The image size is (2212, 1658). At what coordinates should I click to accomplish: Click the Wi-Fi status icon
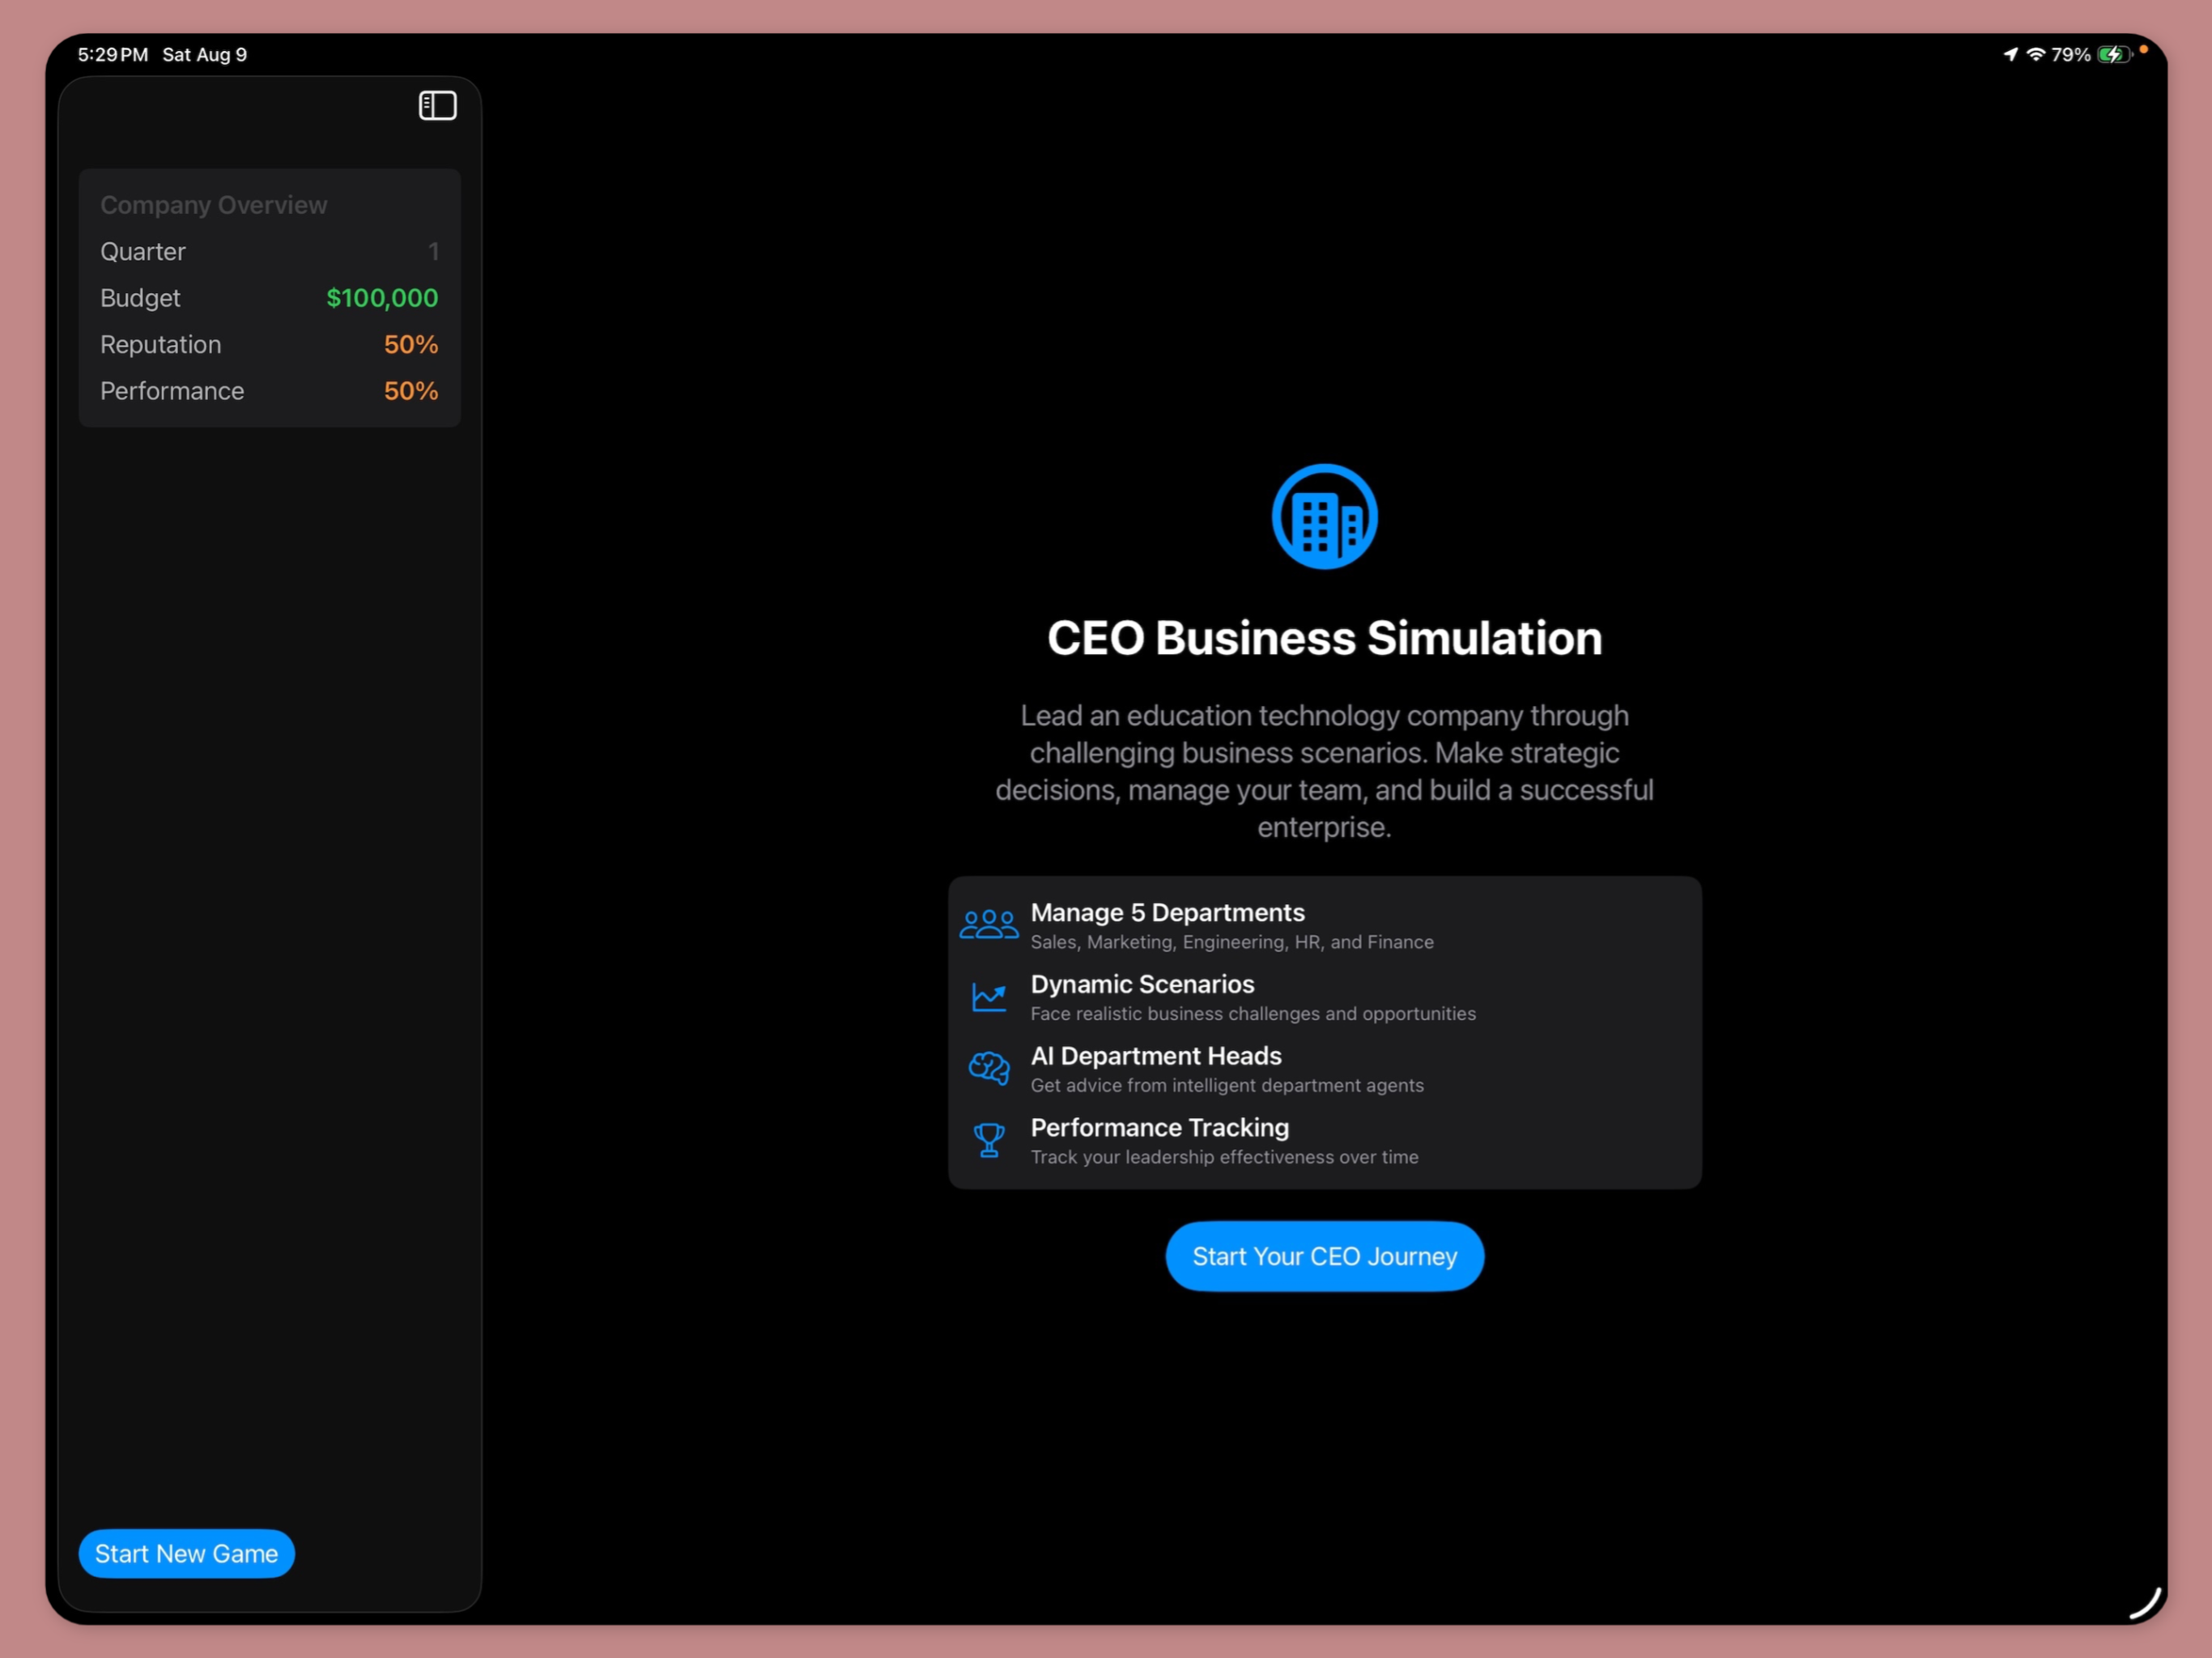coord(2035,54)
